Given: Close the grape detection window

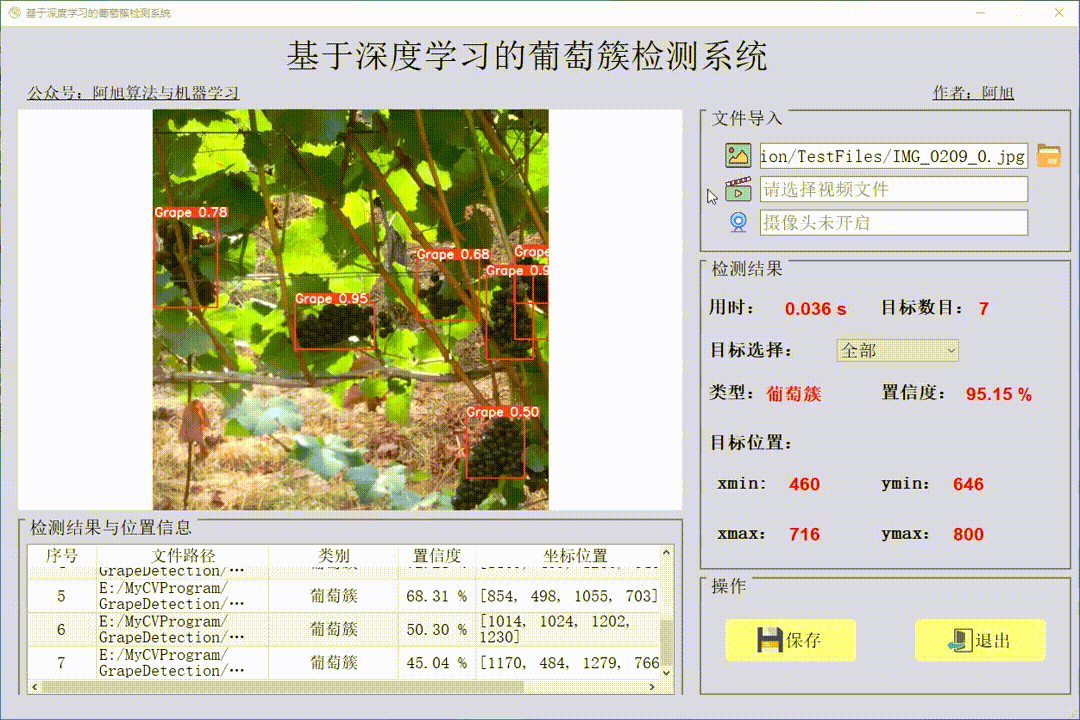Looking at the screenshot, I should tap(1059, 12).
